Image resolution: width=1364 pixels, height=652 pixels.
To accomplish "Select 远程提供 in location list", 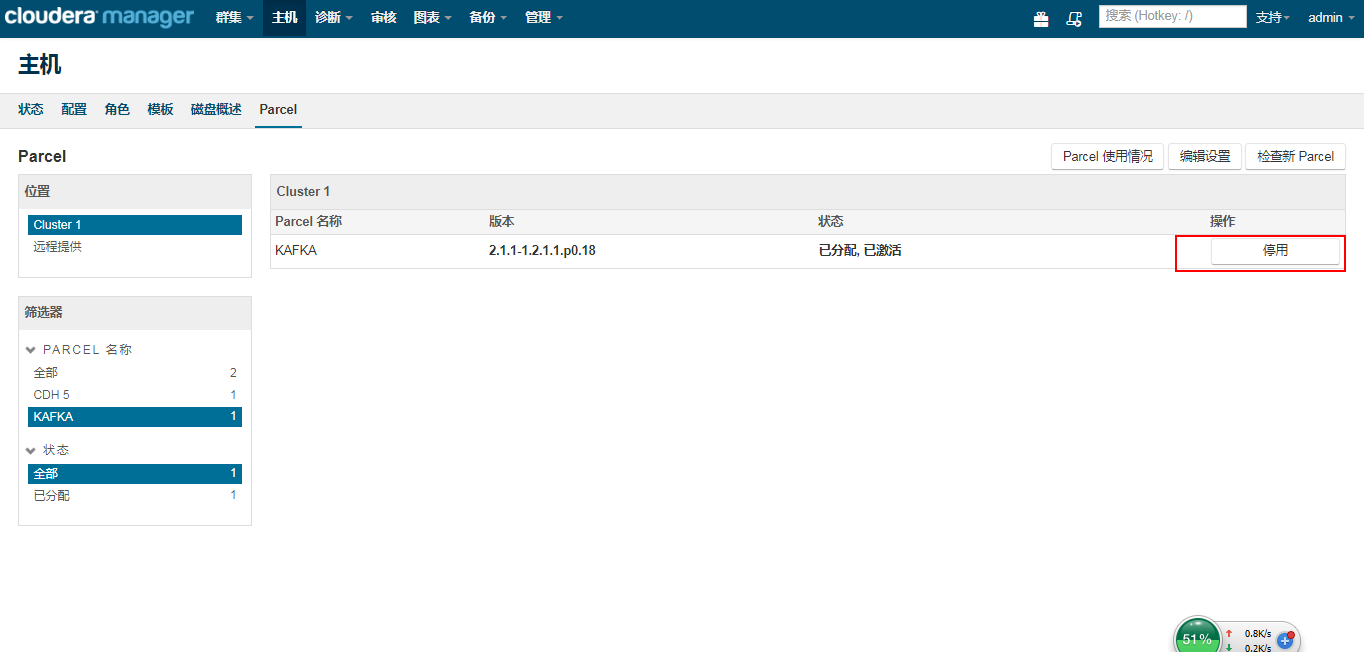I will point(135,247).
